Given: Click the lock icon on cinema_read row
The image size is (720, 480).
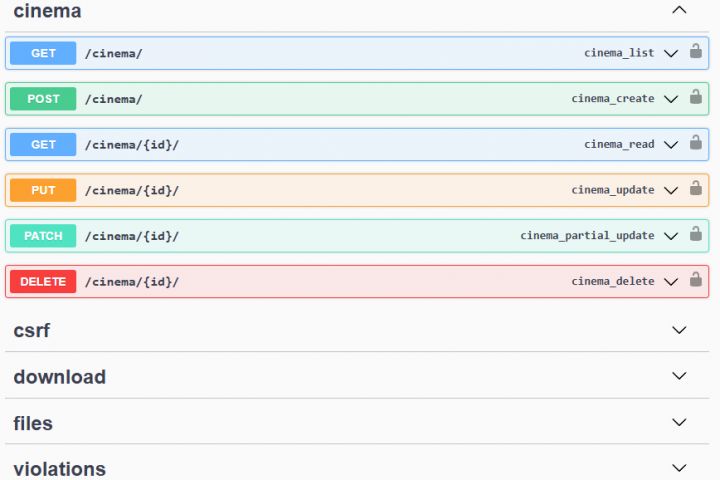Looking at the screenshot, I should tap(695, 143).
